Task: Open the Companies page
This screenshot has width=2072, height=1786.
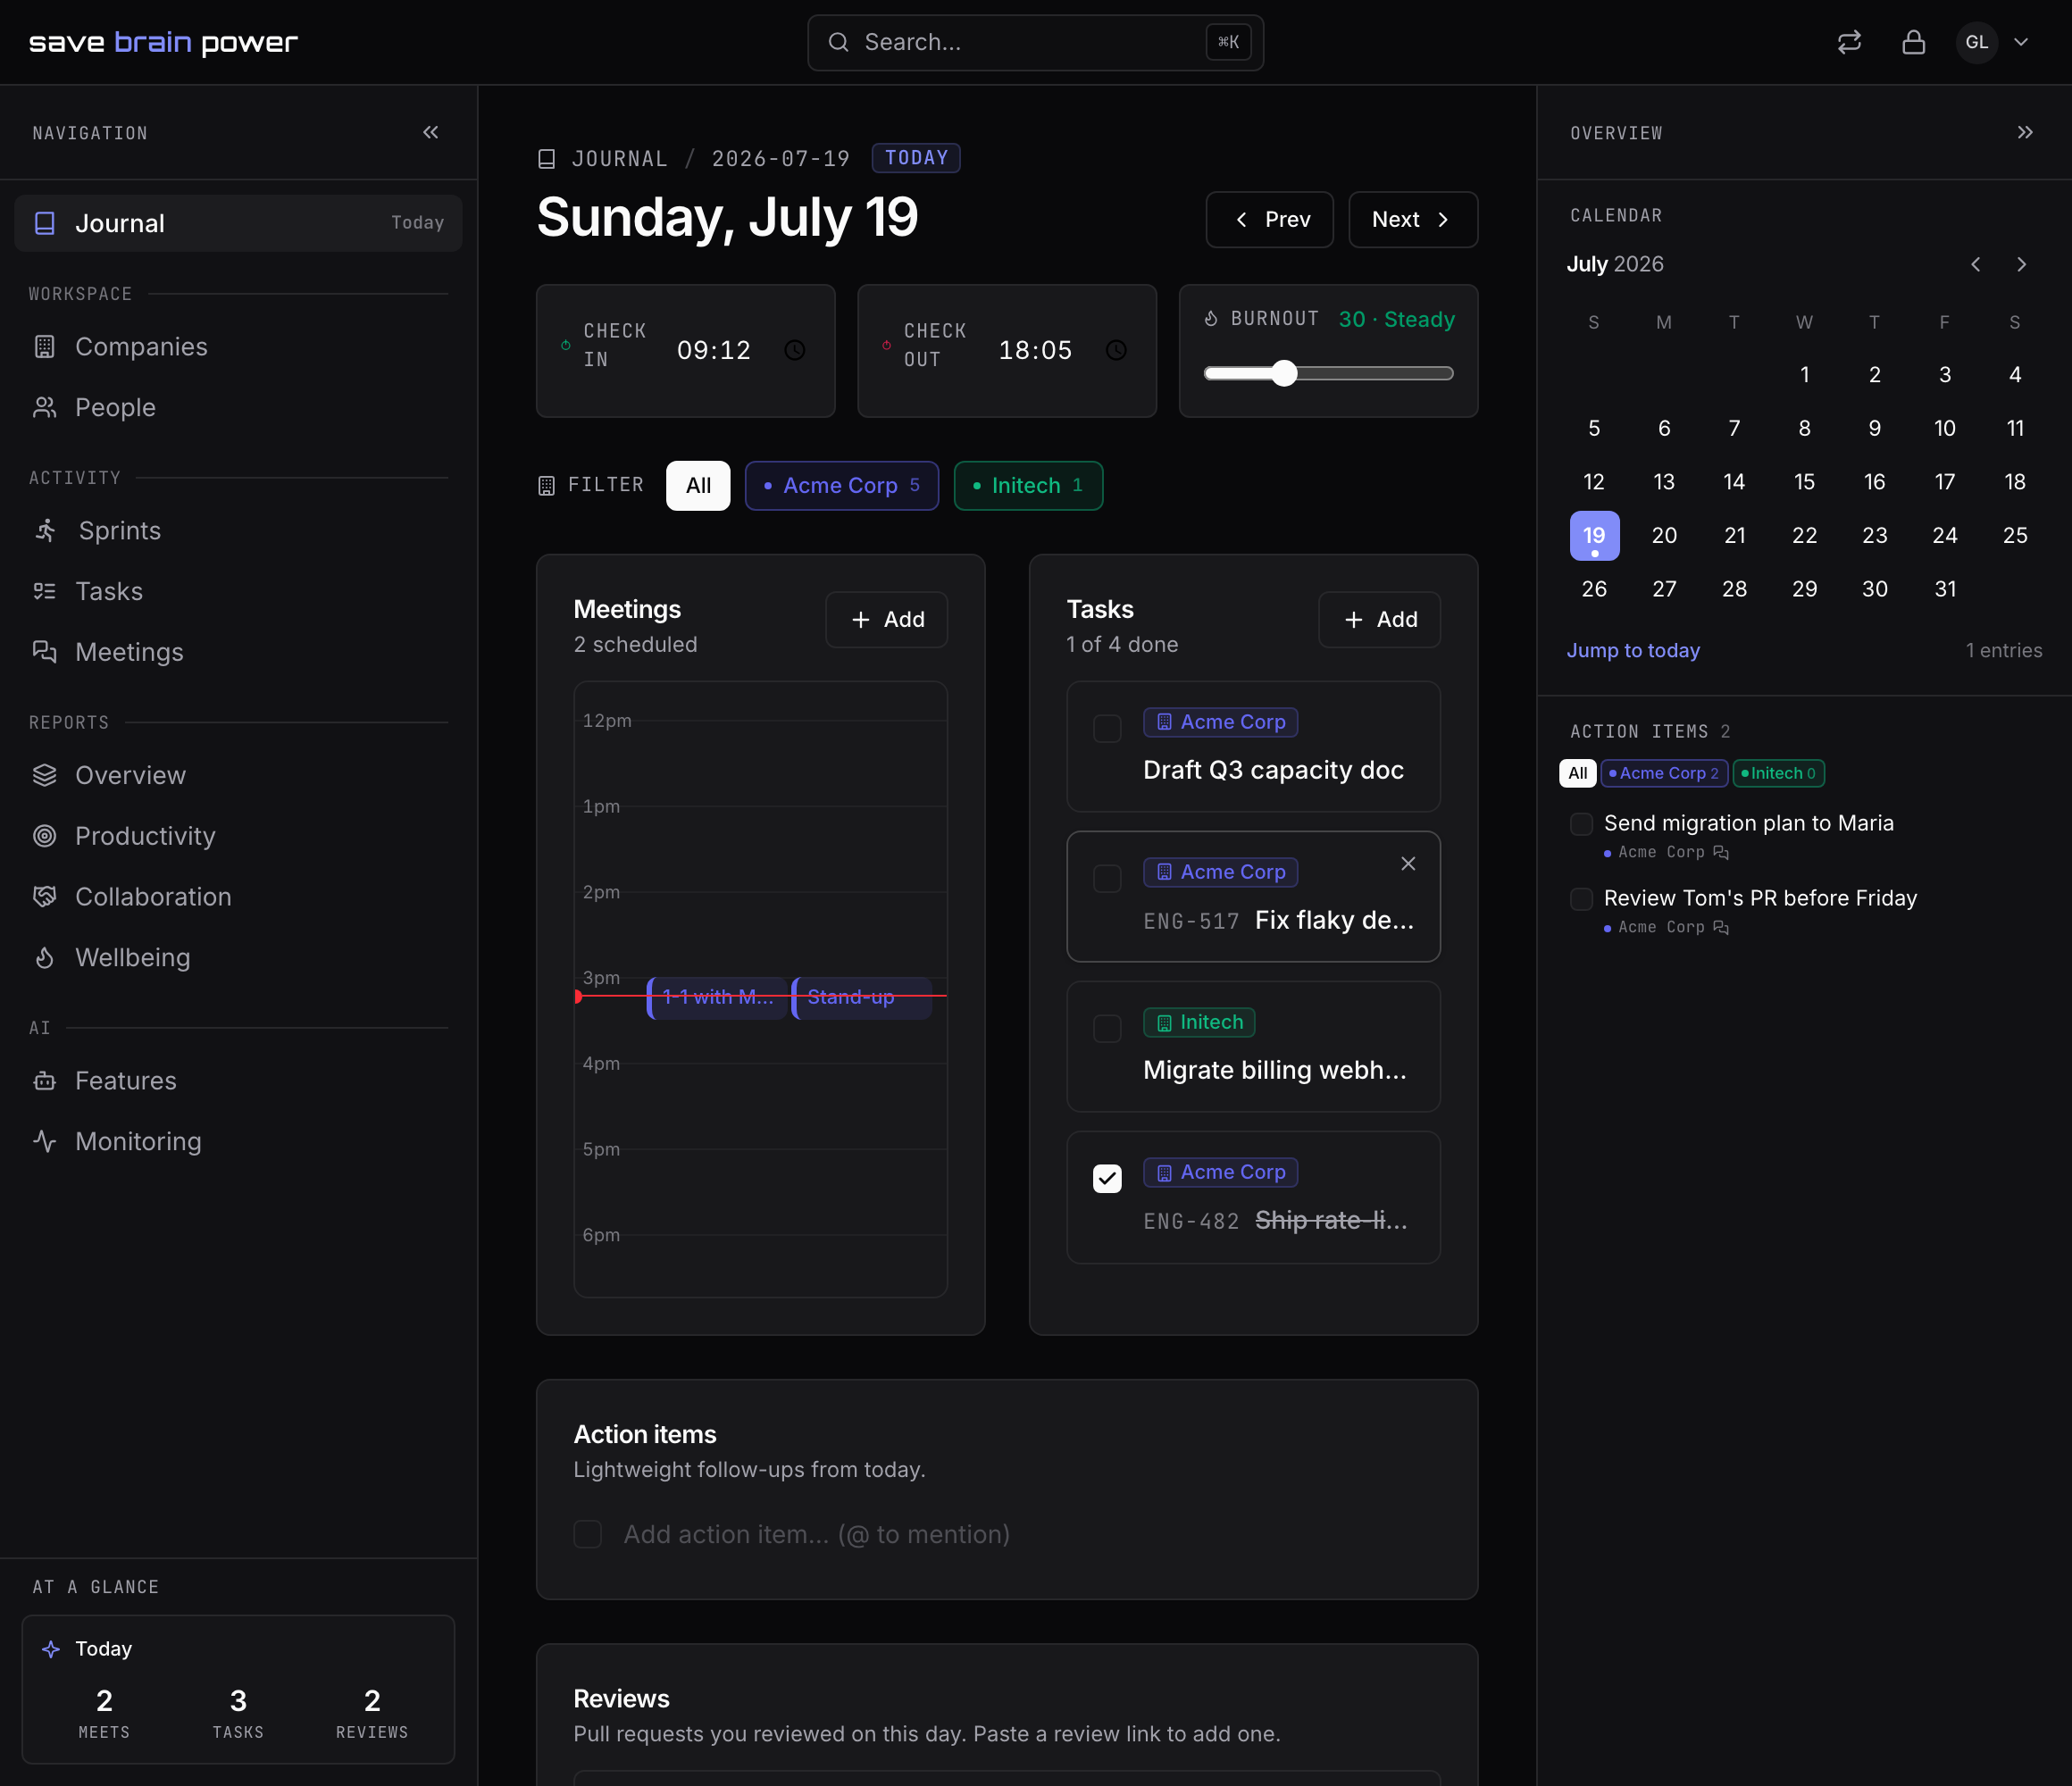Action: 238,347
